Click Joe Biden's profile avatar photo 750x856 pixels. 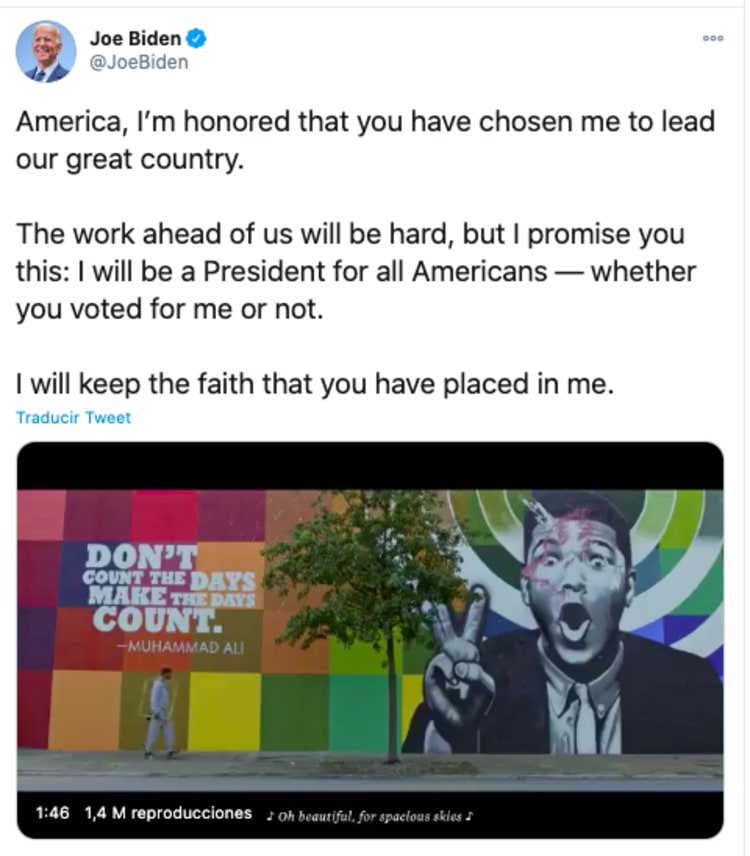pyautogui.click(x=46, y=51)
